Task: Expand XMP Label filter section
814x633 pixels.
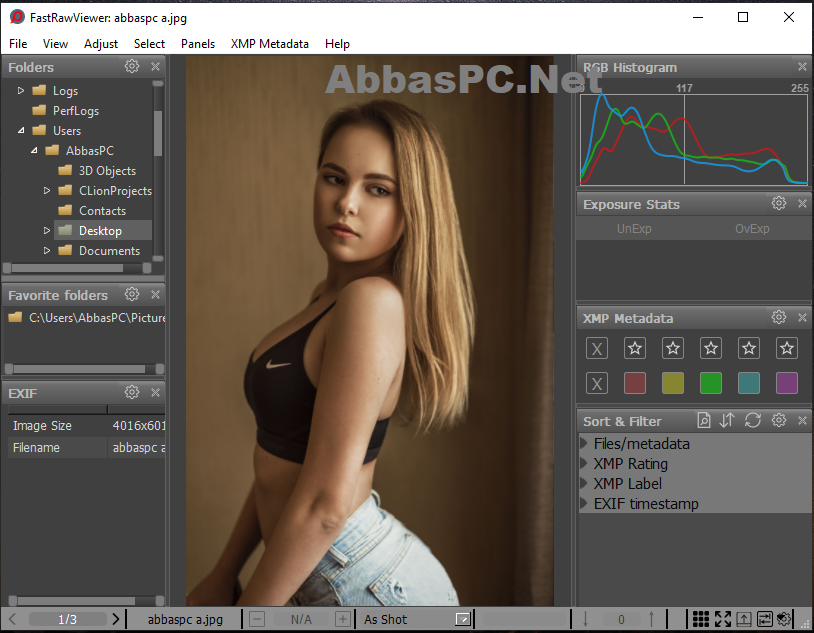Action: coord(584,483)
